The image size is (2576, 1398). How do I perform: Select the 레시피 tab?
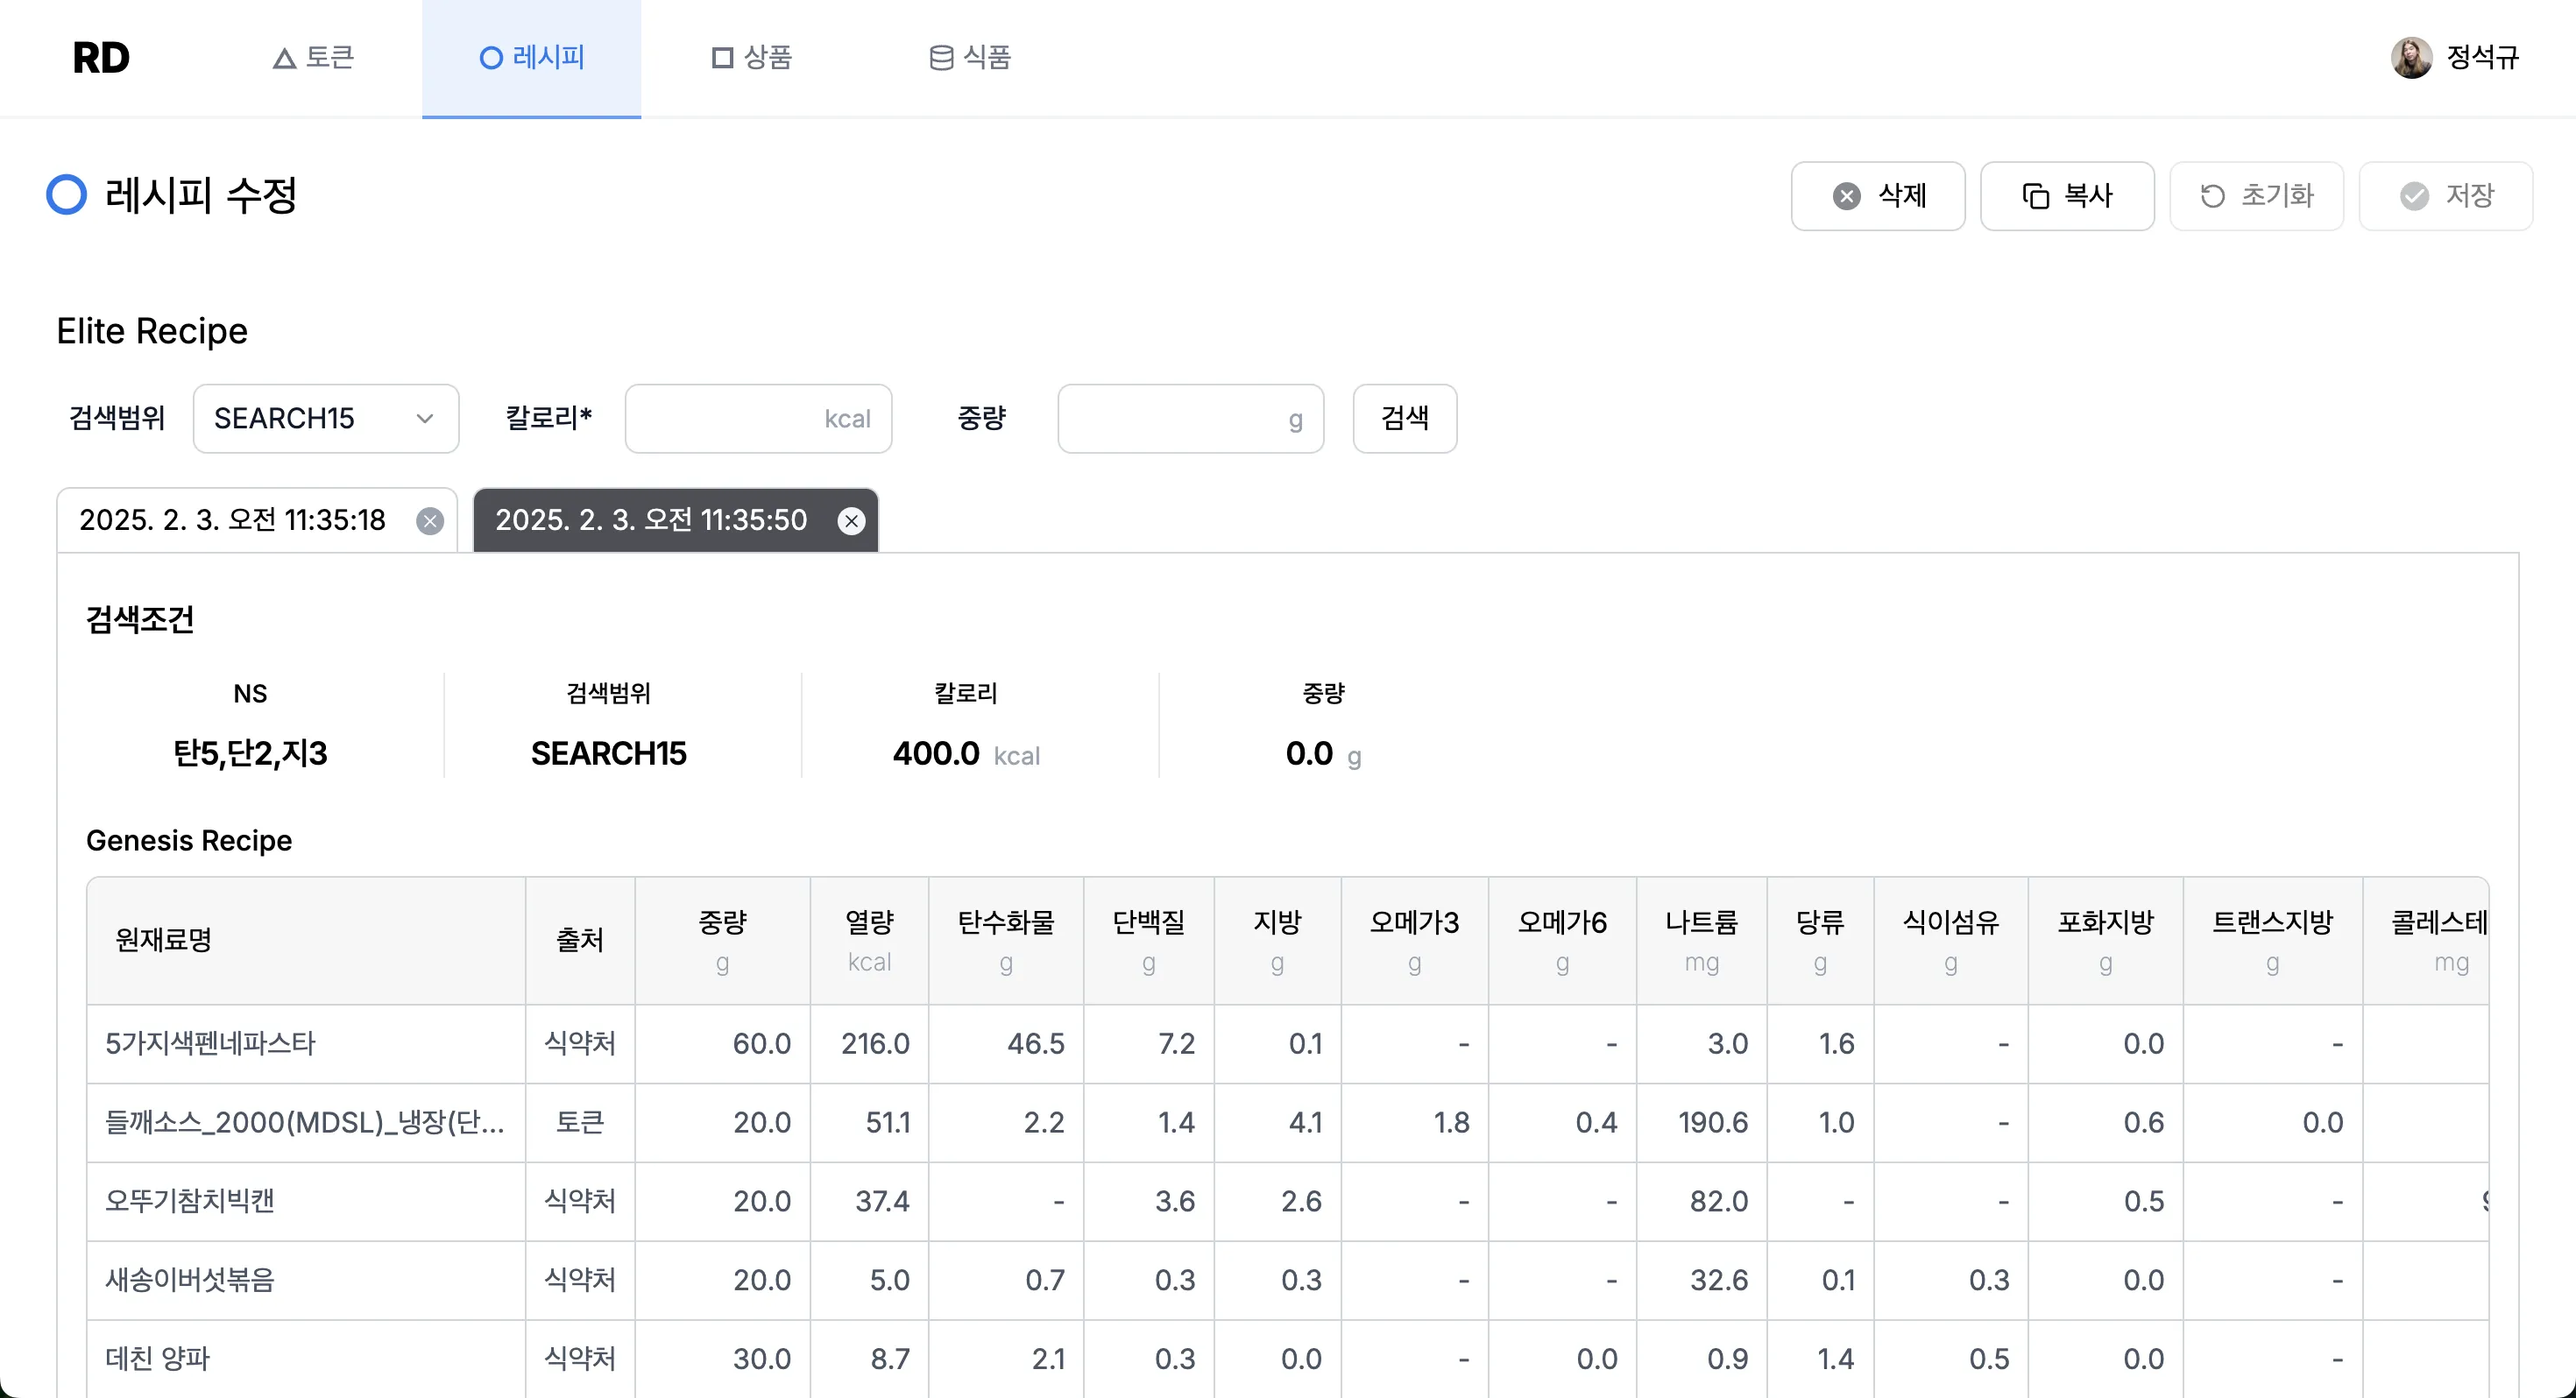tap(531, 58)
